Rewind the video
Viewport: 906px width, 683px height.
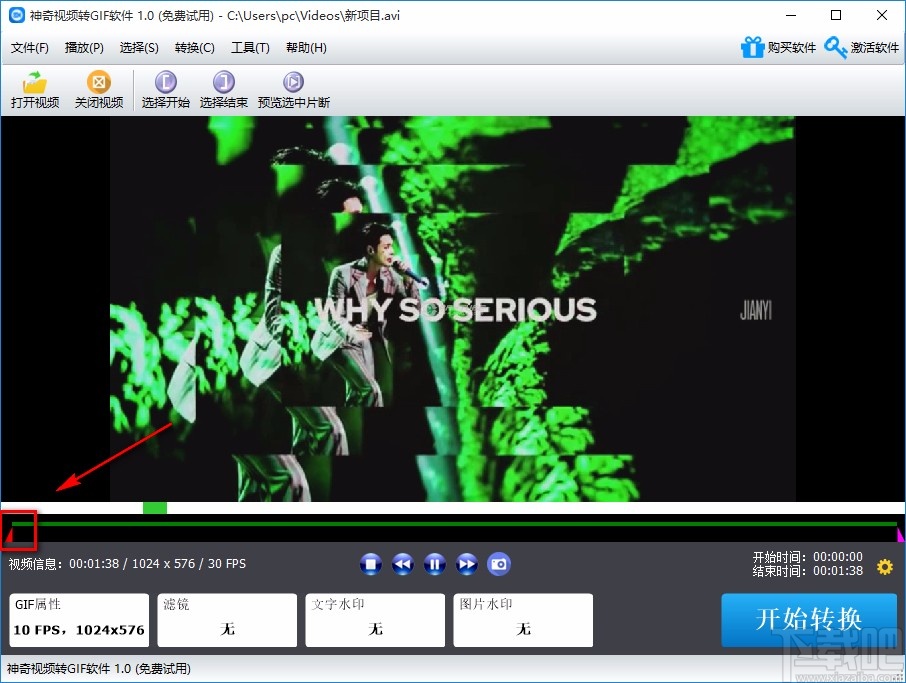point(403,564)
